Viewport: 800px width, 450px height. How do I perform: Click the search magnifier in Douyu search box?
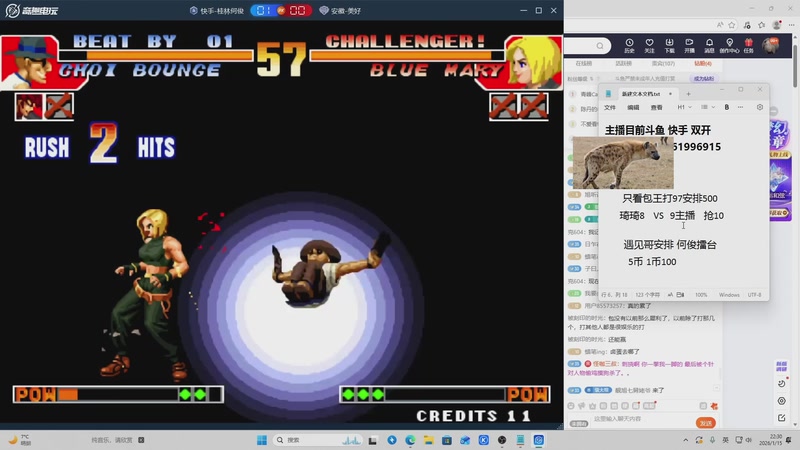tap(600, 46)
